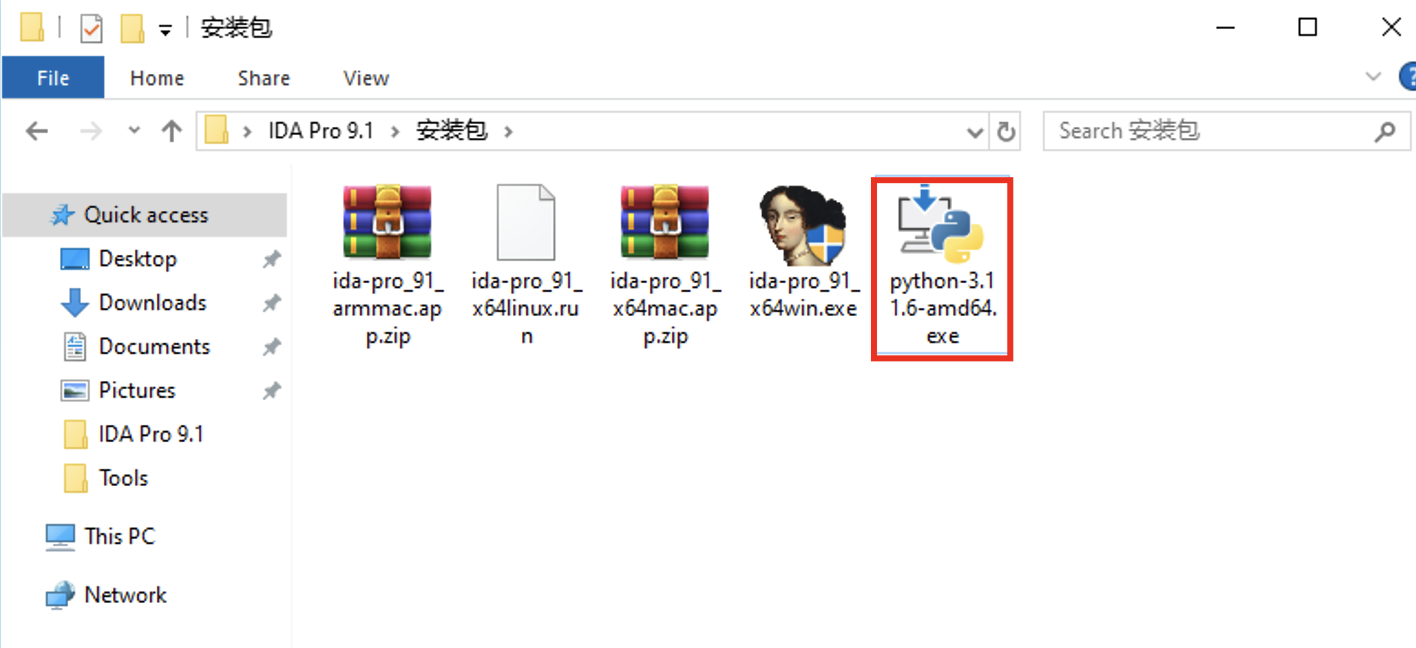Select Quick access in navigation pane
Screen dimensions: 1416x648
[x=145, y=215]
